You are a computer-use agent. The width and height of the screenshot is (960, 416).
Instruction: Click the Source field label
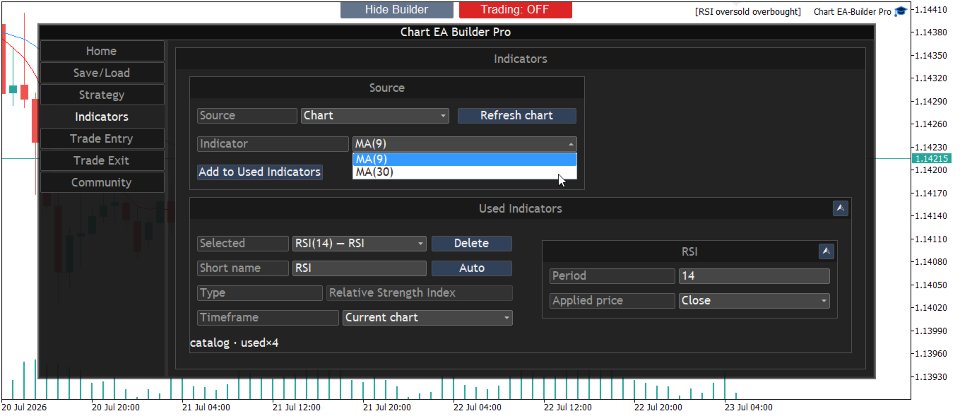pos(247,116)
